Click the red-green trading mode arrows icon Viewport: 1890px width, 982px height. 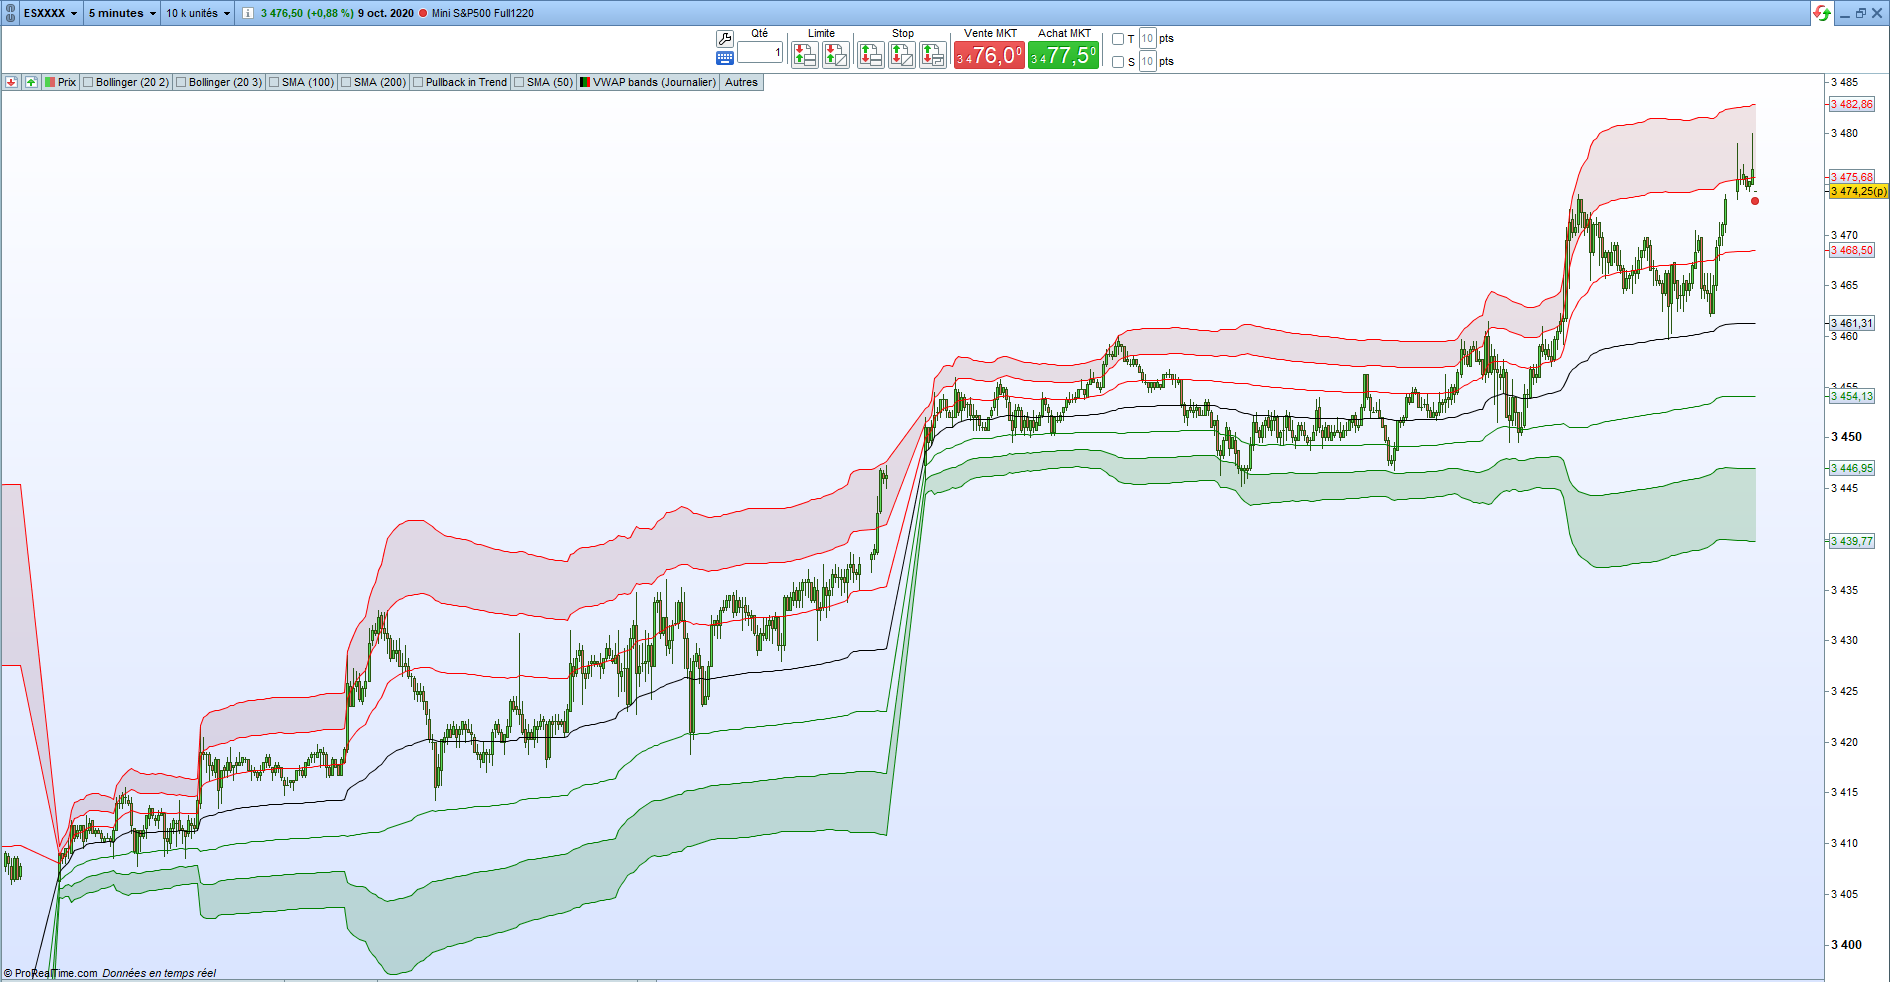click(1822, 13)
